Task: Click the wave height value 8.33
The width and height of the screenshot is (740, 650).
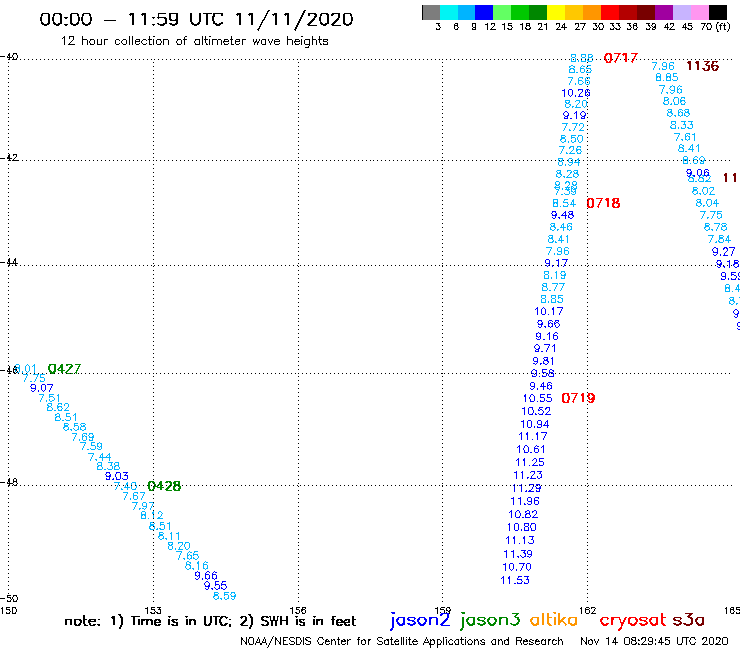Action: pos(681,126)
